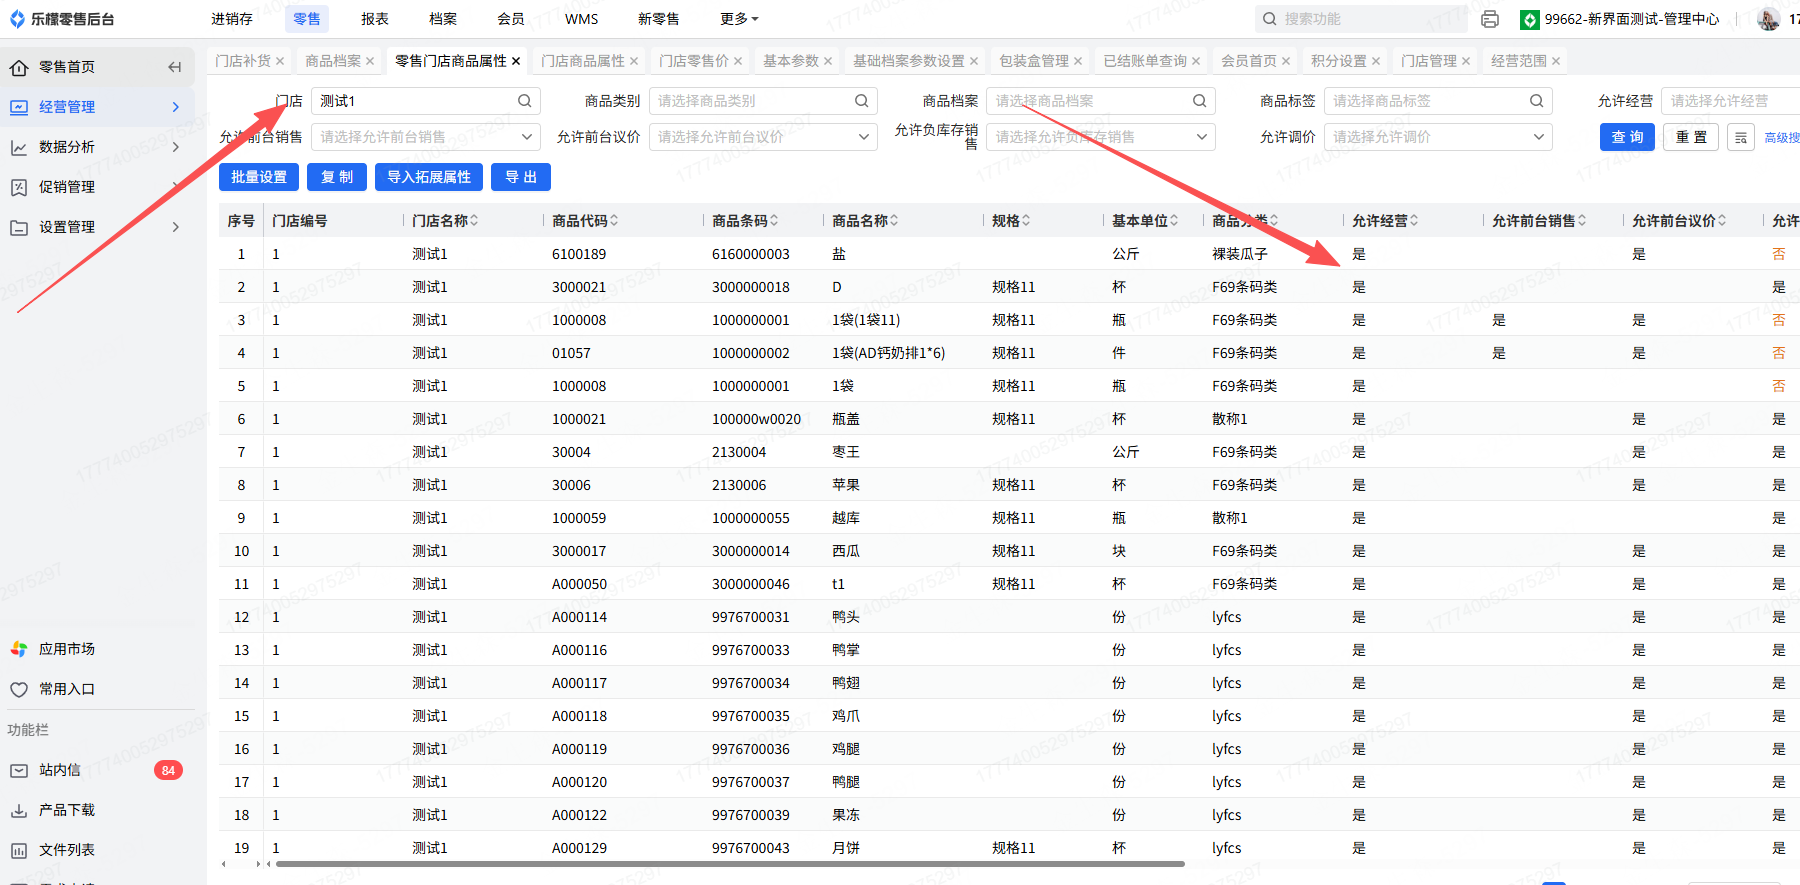Focus the 搜索功能 search box
Screen dimensions: 1800x885
(x=1360, y=19)
